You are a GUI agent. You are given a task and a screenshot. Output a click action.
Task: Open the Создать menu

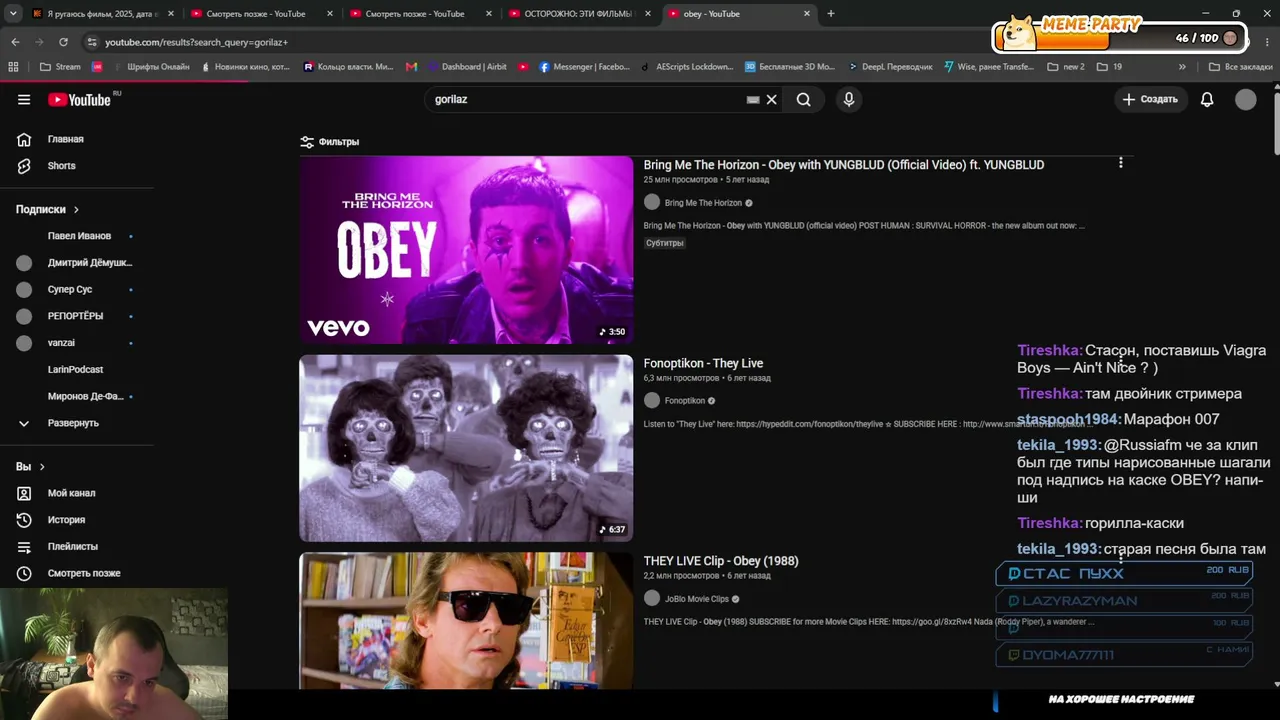(x=1150, y=99)
